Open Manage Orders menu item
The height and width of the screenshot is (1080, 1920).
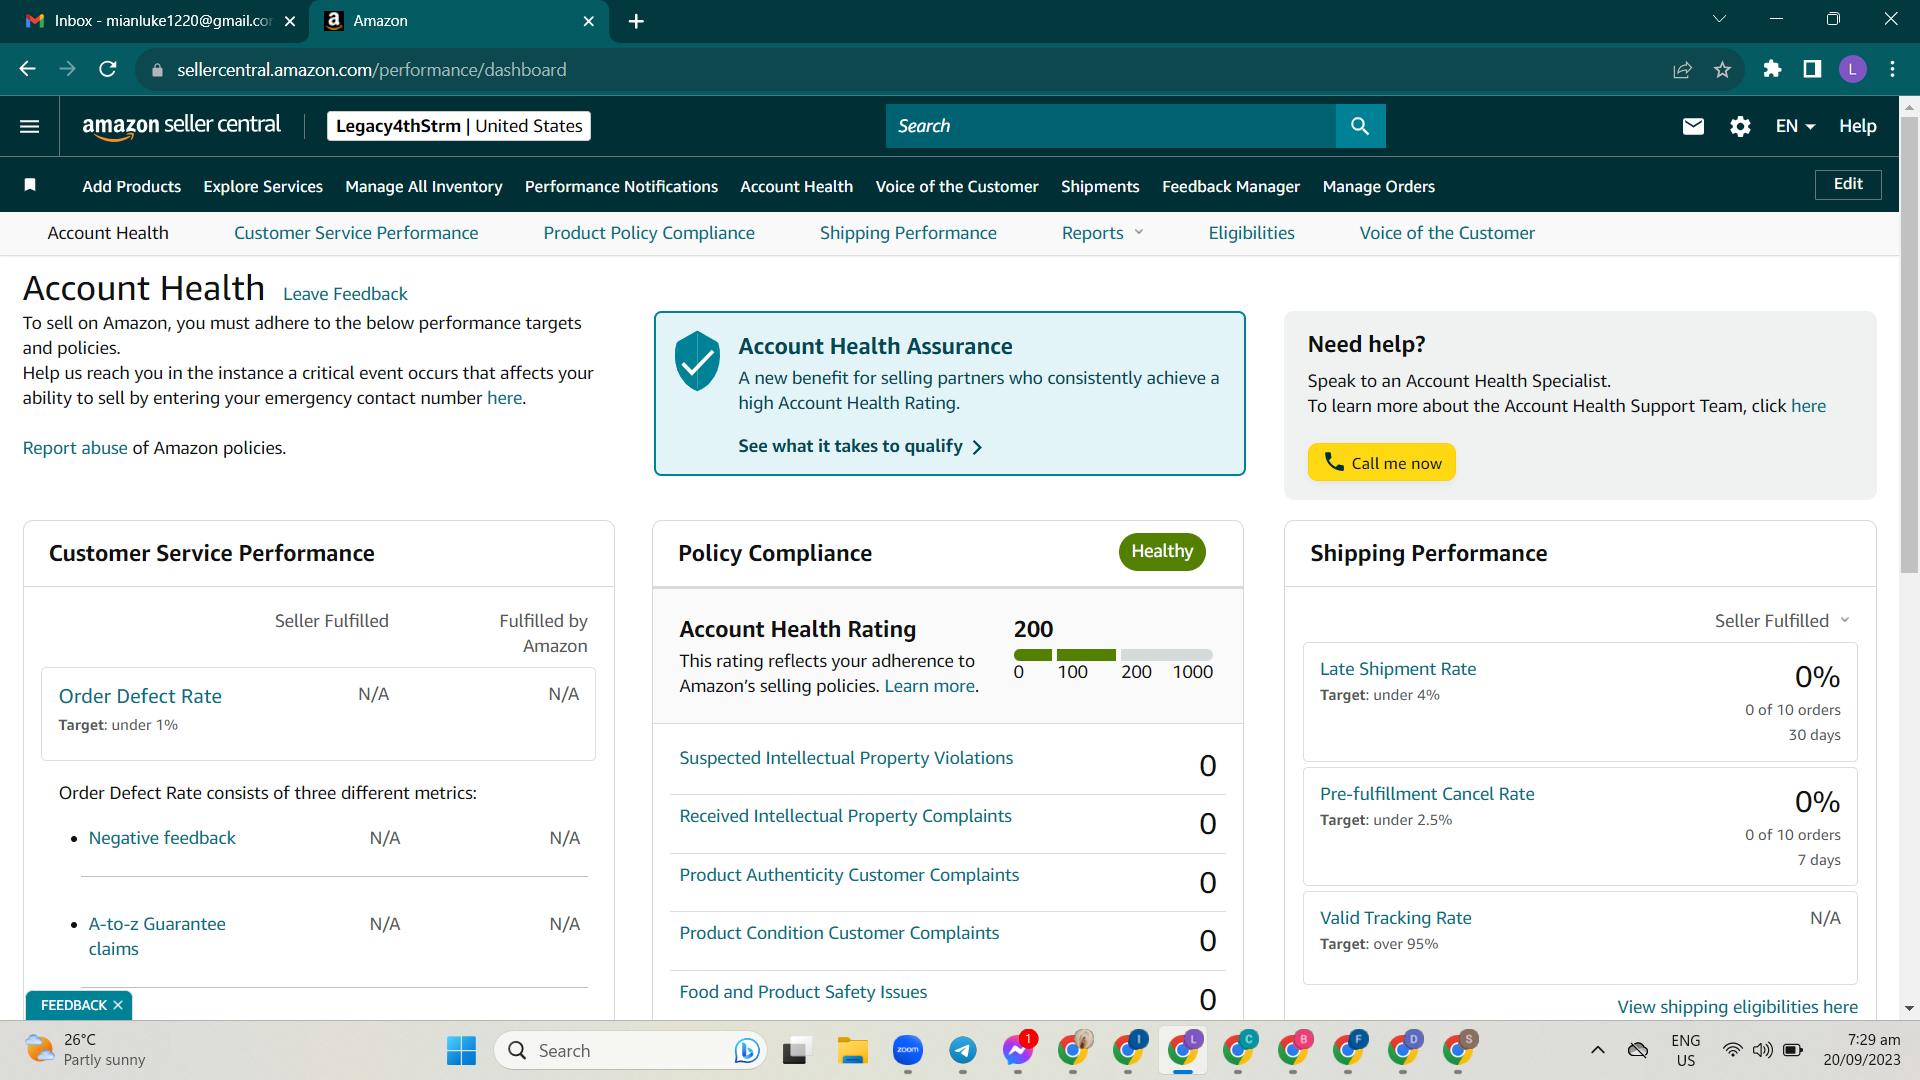1379,186
